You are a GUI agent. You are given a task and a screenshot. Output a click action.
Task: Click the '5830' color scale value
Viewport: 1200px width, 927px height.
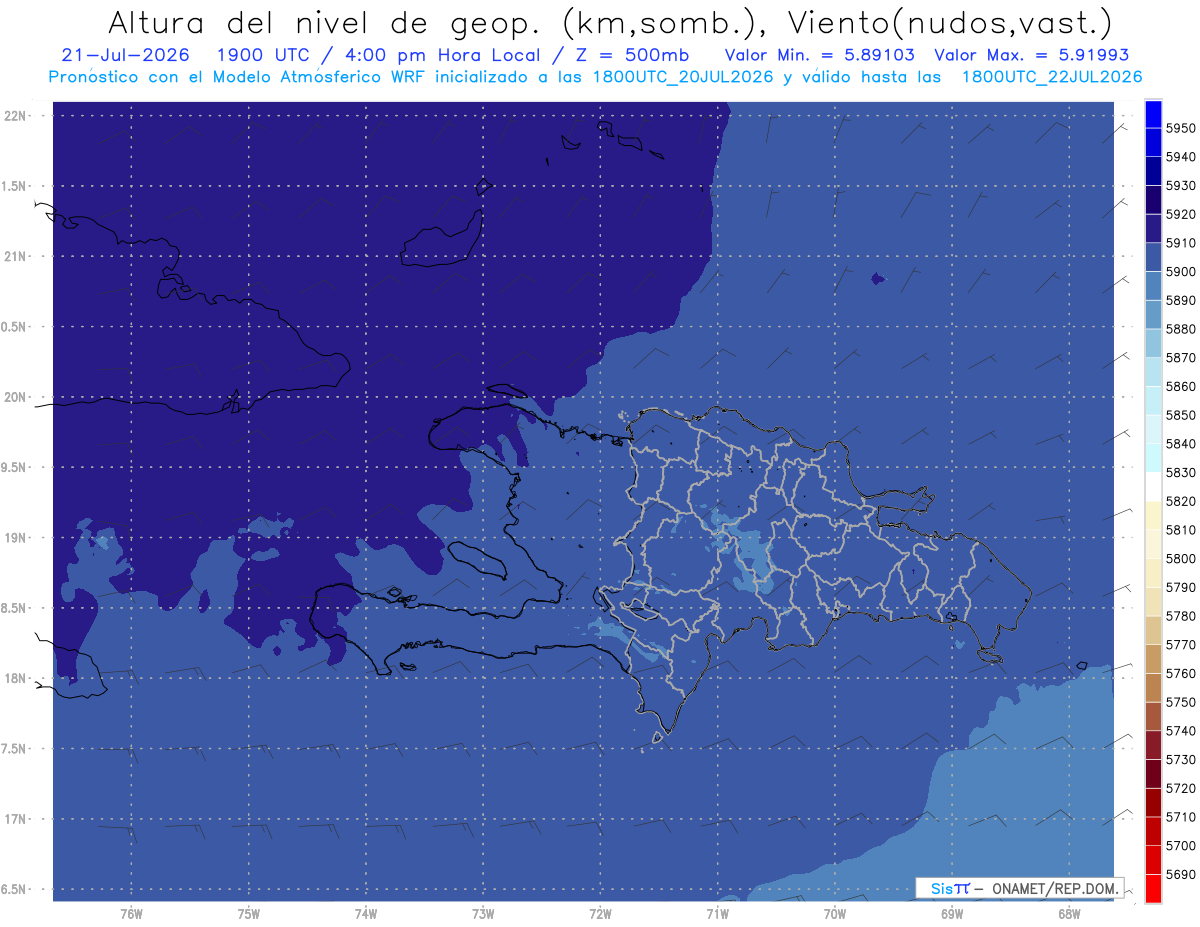(x=1181, y=472)
